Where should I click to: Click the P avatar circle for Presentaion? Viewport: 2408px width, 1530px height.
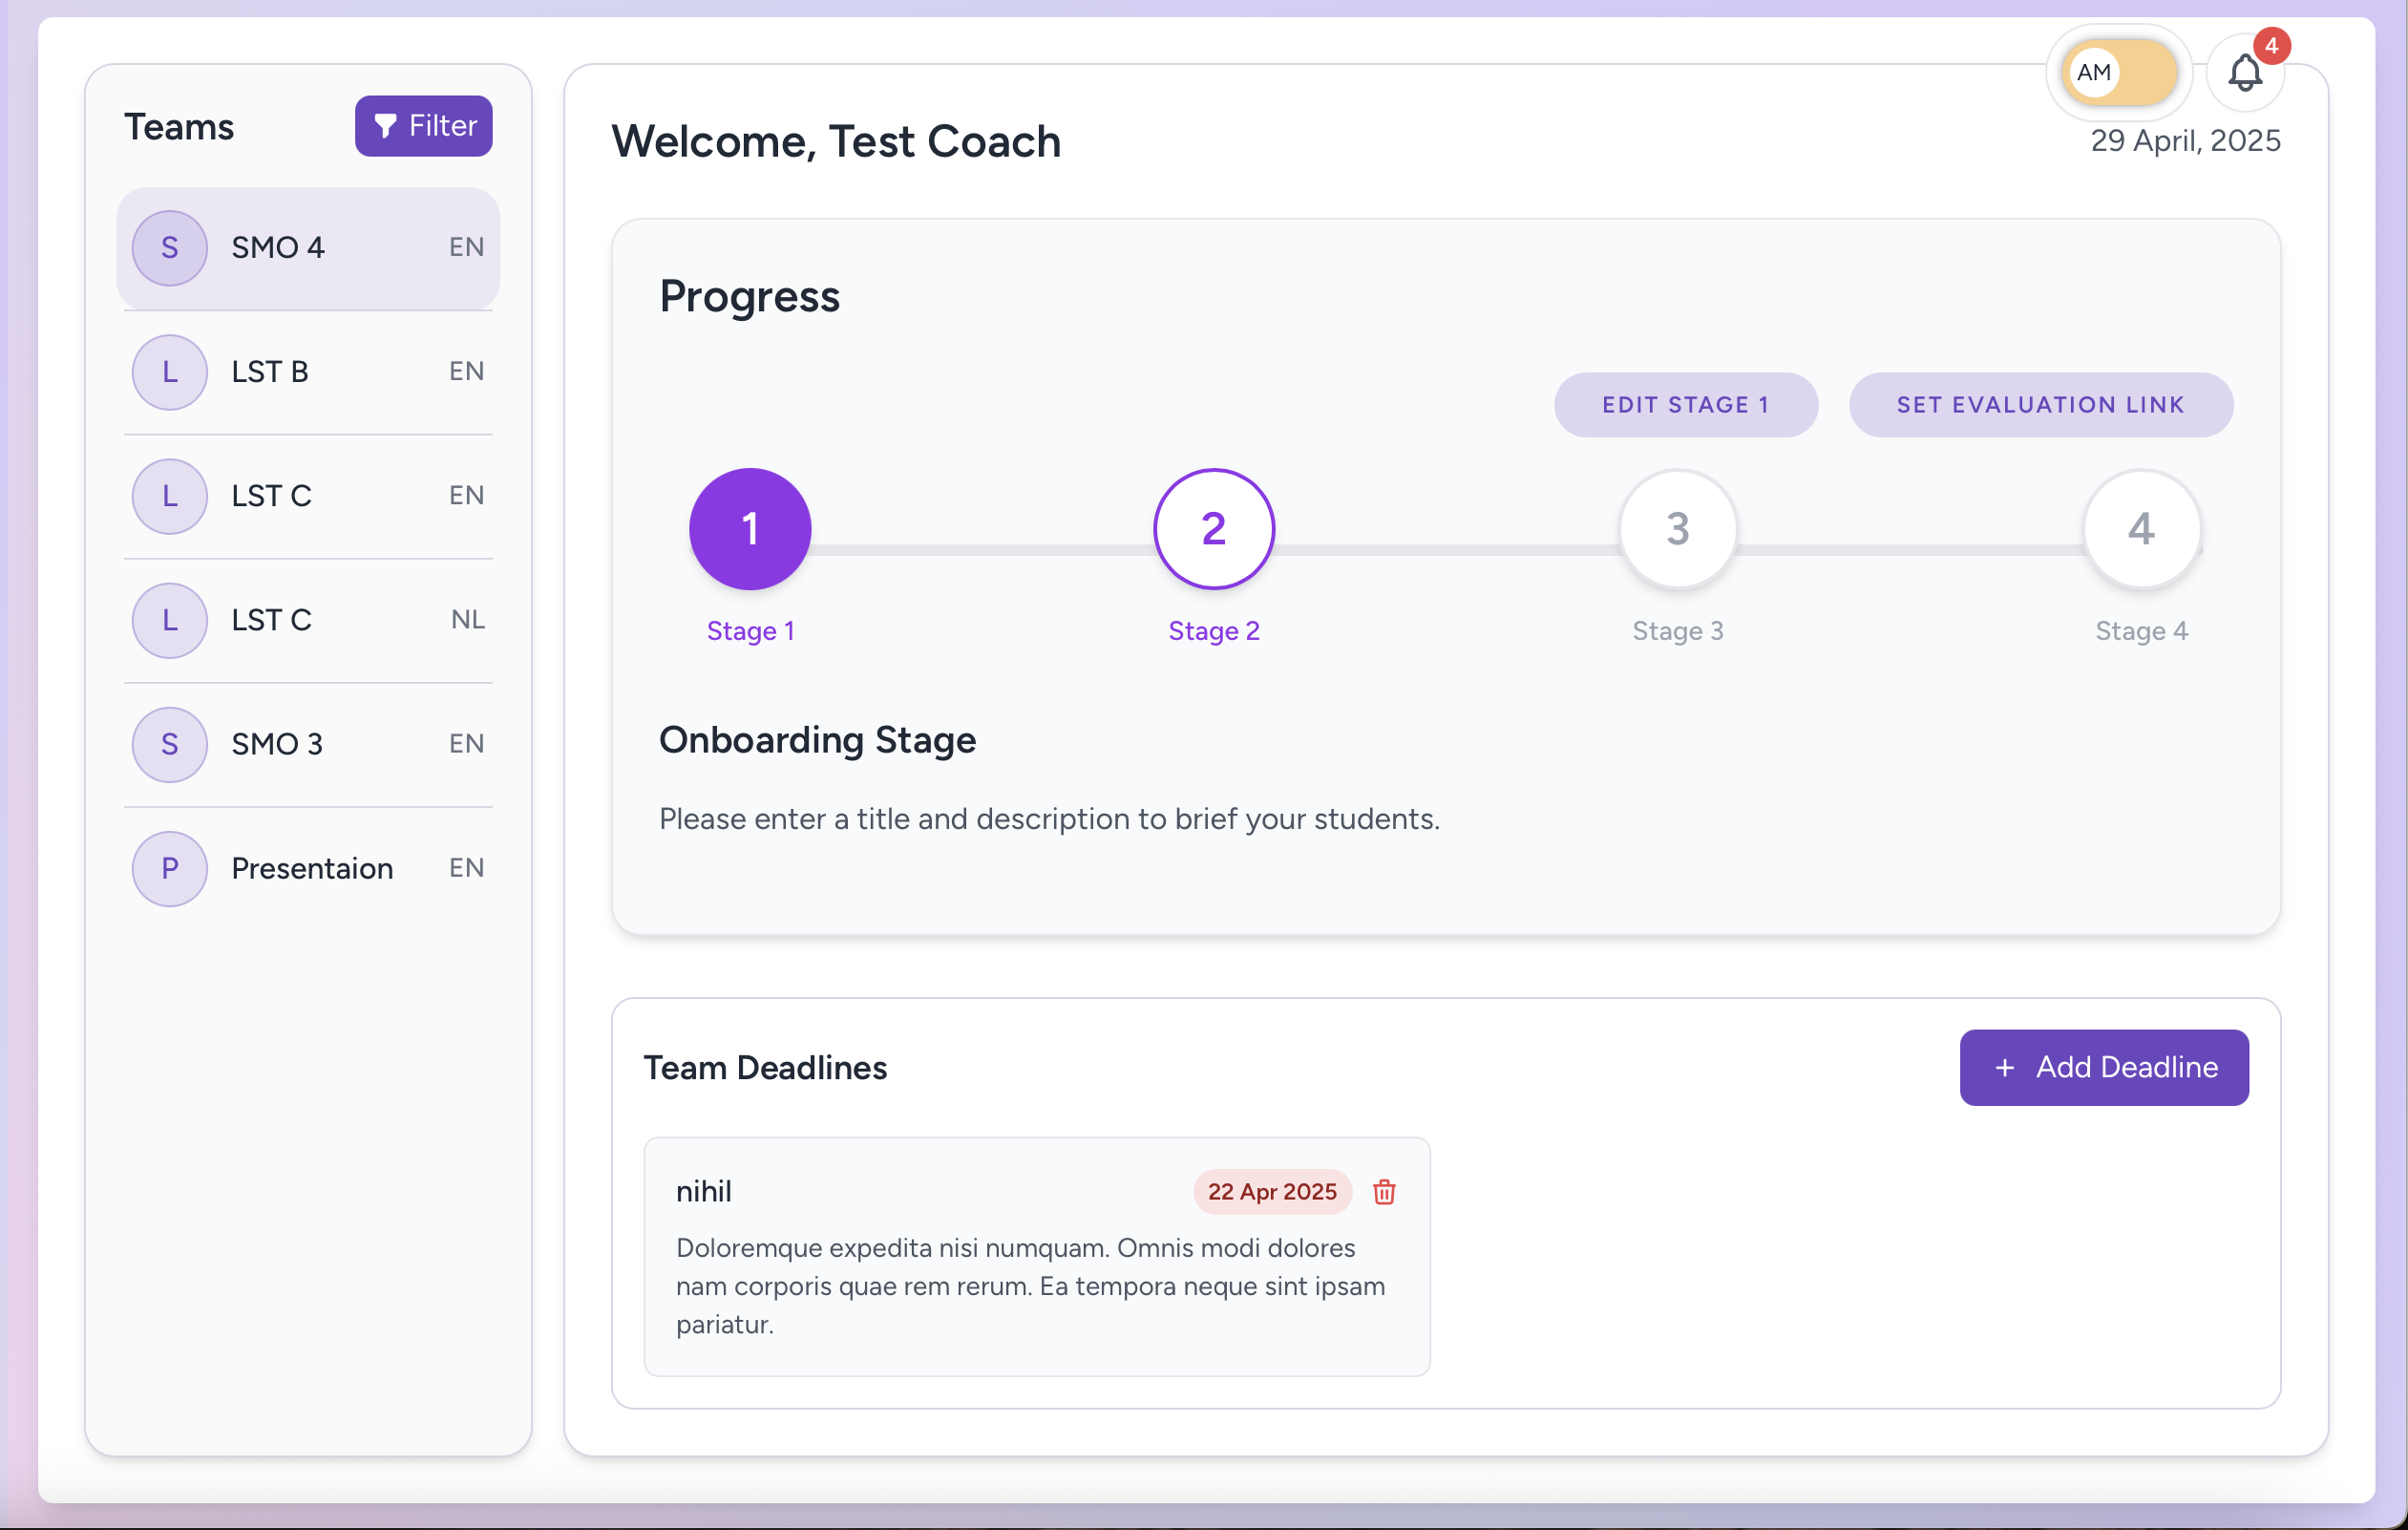pos(169,868)
